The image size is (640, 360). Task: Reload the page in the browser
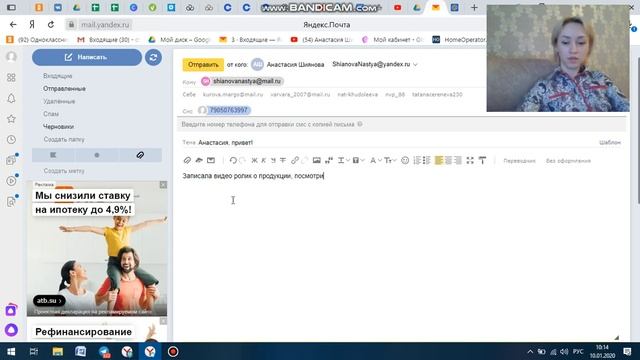[51, 24]
